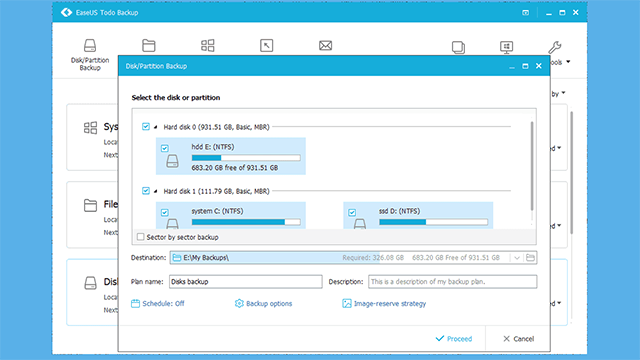The height and width of the screenshot is (360, 640).
Task: Click the disk backup card icon in main window
Action: 90,282
